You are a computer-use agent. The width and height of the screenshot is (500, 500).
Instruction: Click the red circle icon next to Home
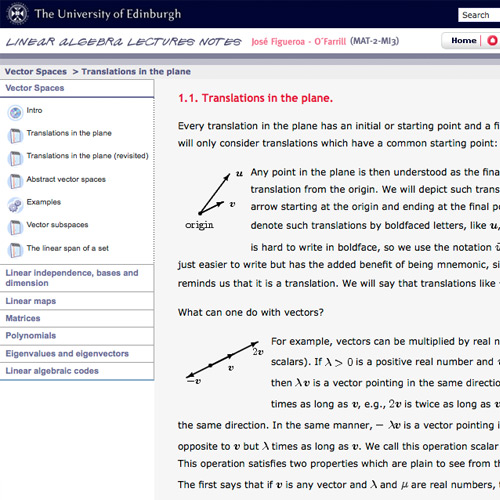(492, 41)
